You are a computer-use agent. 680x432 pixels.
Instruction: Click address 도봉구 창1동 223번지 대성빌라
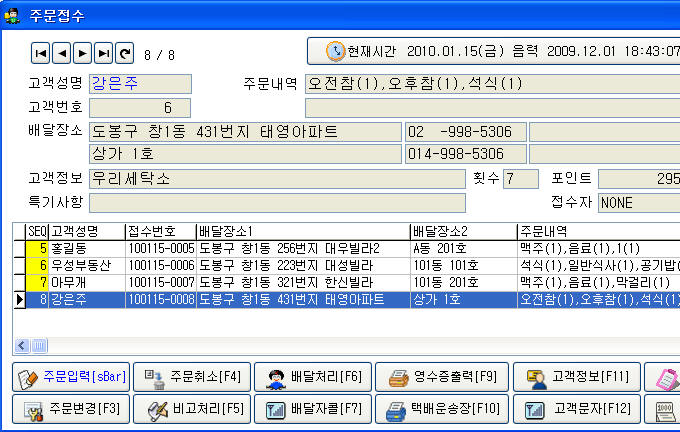click(303, 265)
